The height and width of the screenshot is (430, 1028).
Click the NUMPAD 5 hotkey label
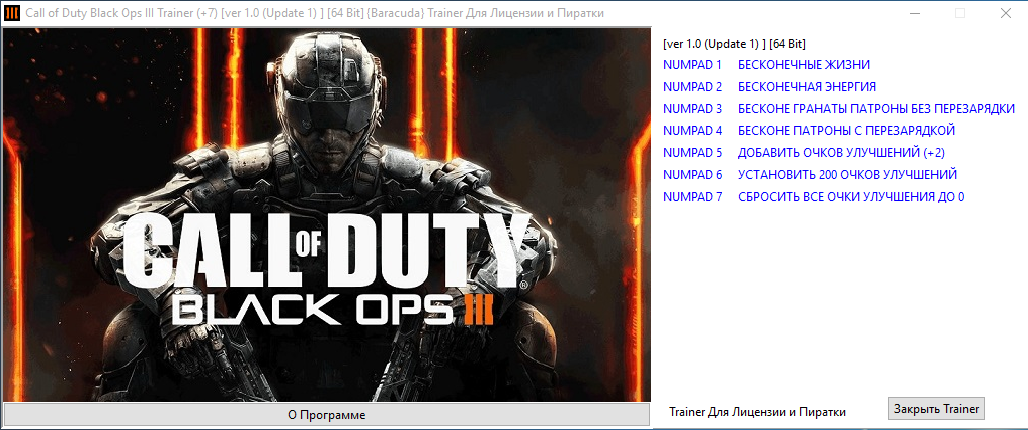click(692, 153)
